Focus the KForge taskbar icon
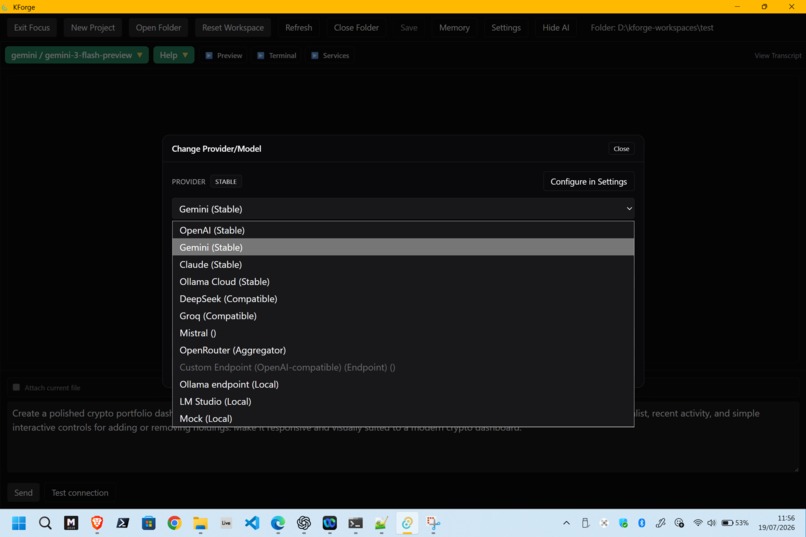Image resolution: width=806 pixels, height=537 pixels. point(407,523)
